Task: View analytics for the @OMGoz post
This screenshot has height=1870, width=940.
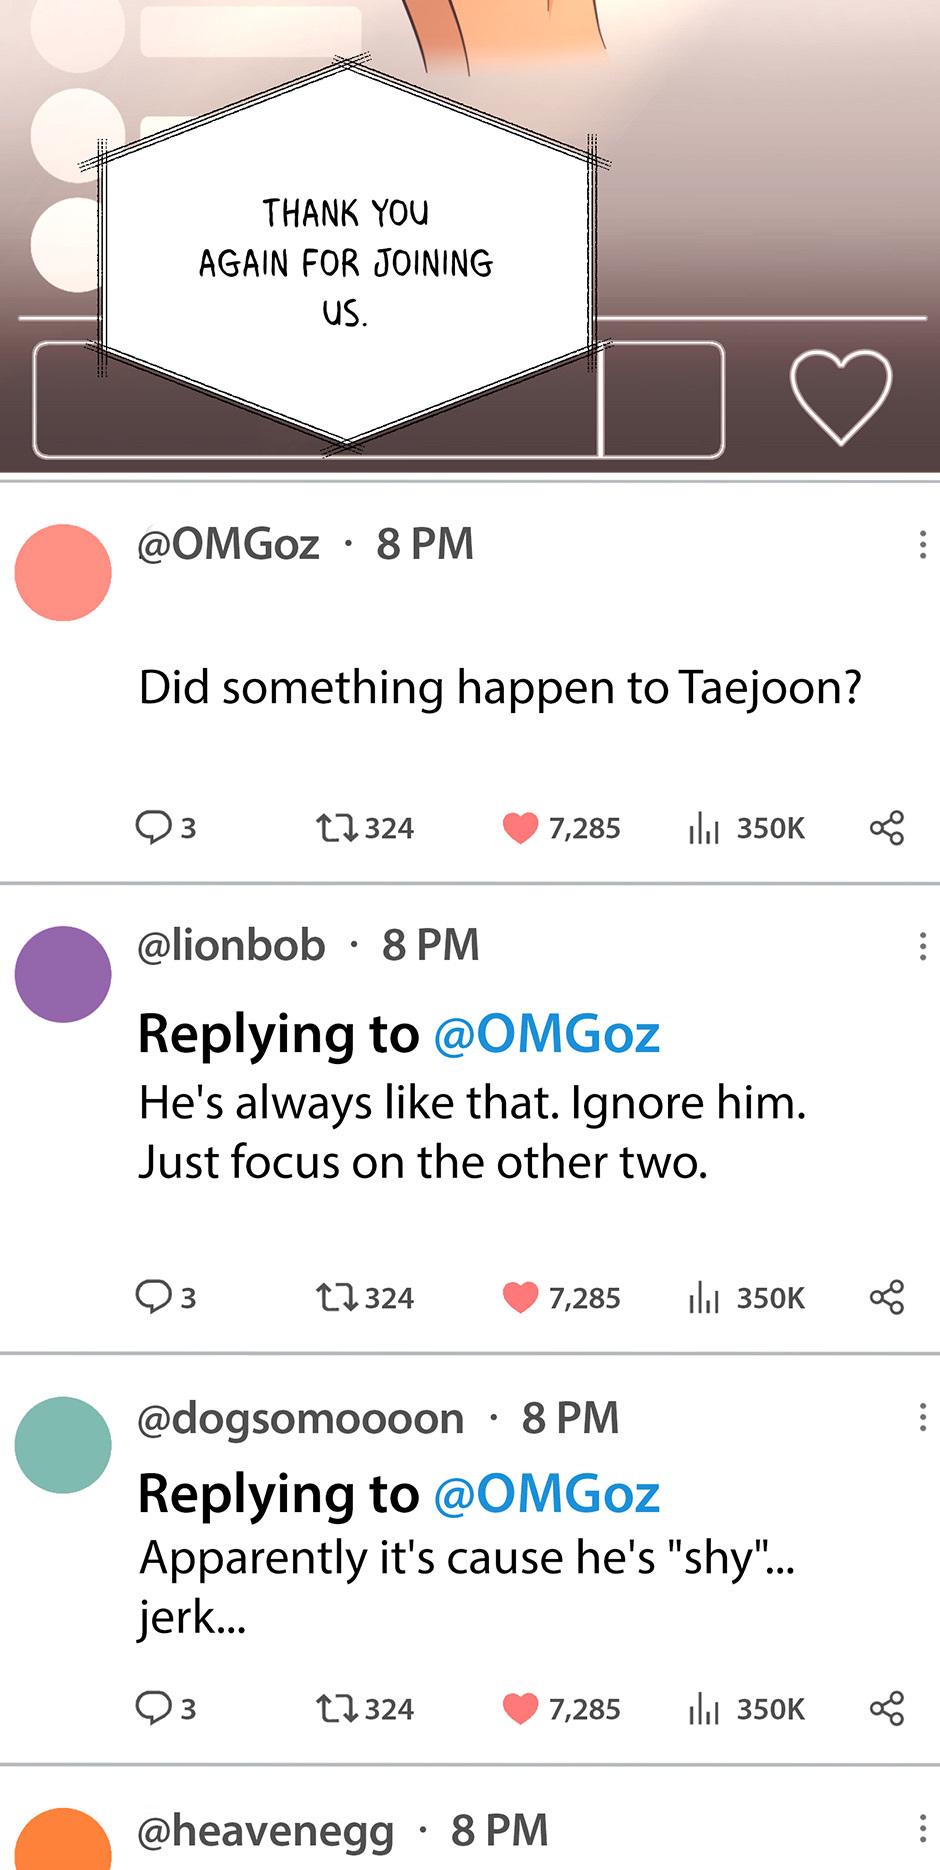Action: [704, 828]
